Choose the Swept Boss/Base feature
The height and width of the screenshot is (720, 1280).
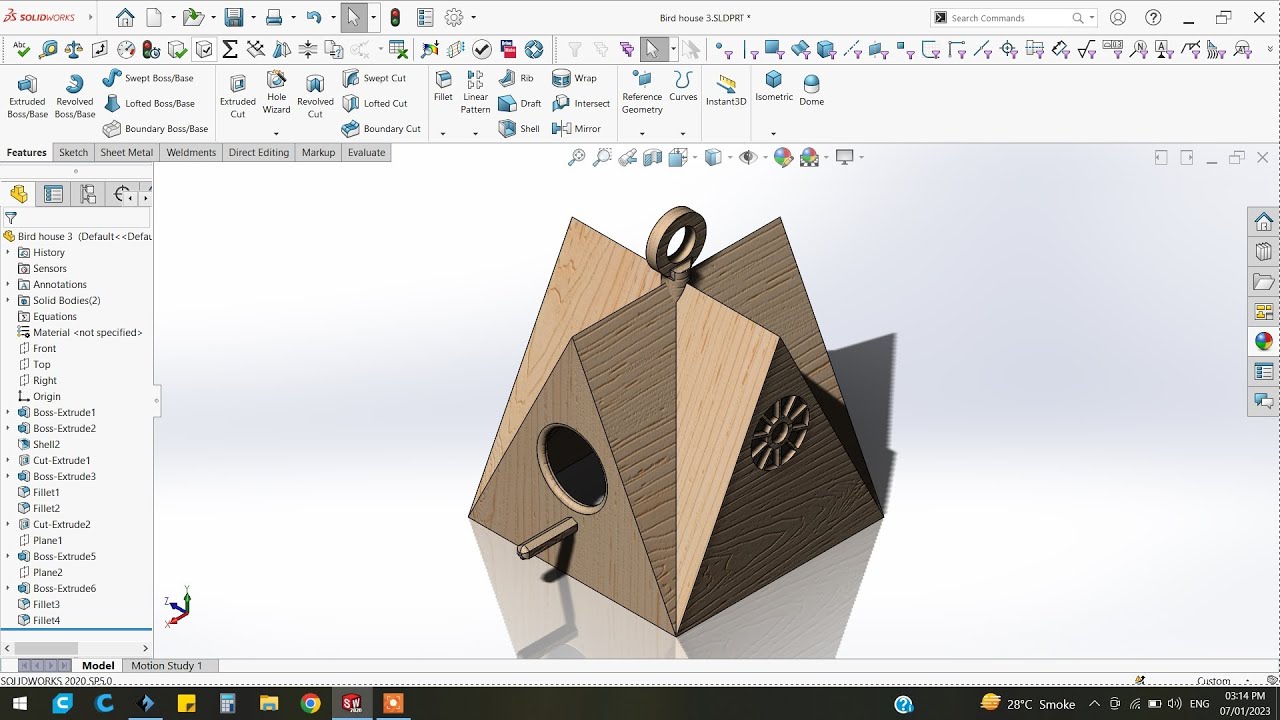[148, 78]
